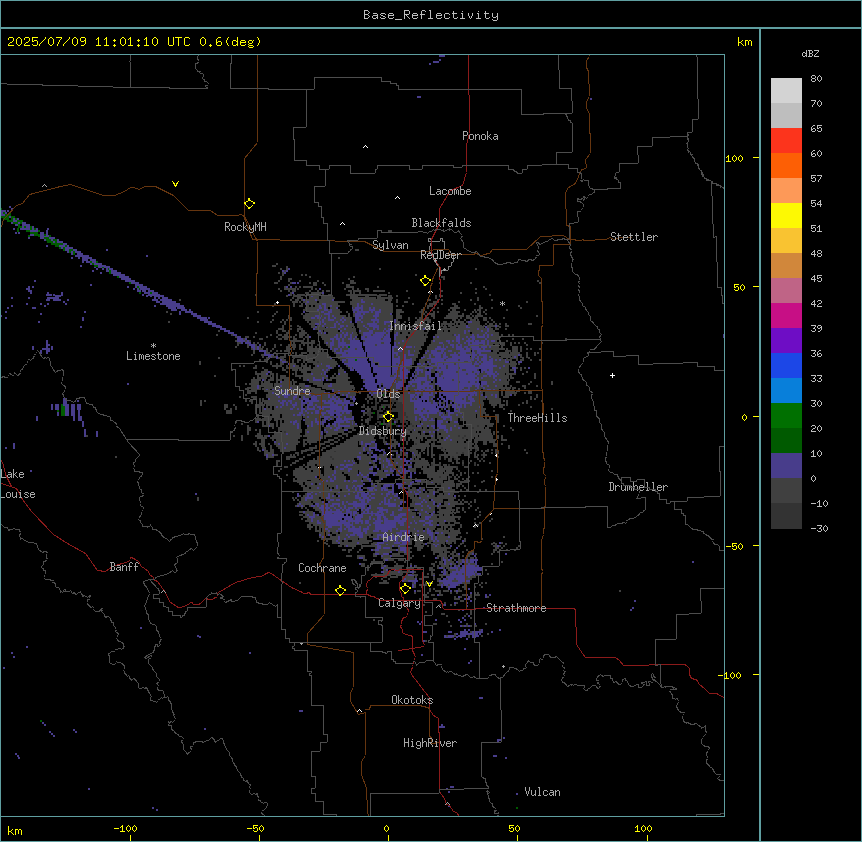Screen dimensions: 862x842
Task: Click the asterisk marker above Limestone
Action: (153, 346)
